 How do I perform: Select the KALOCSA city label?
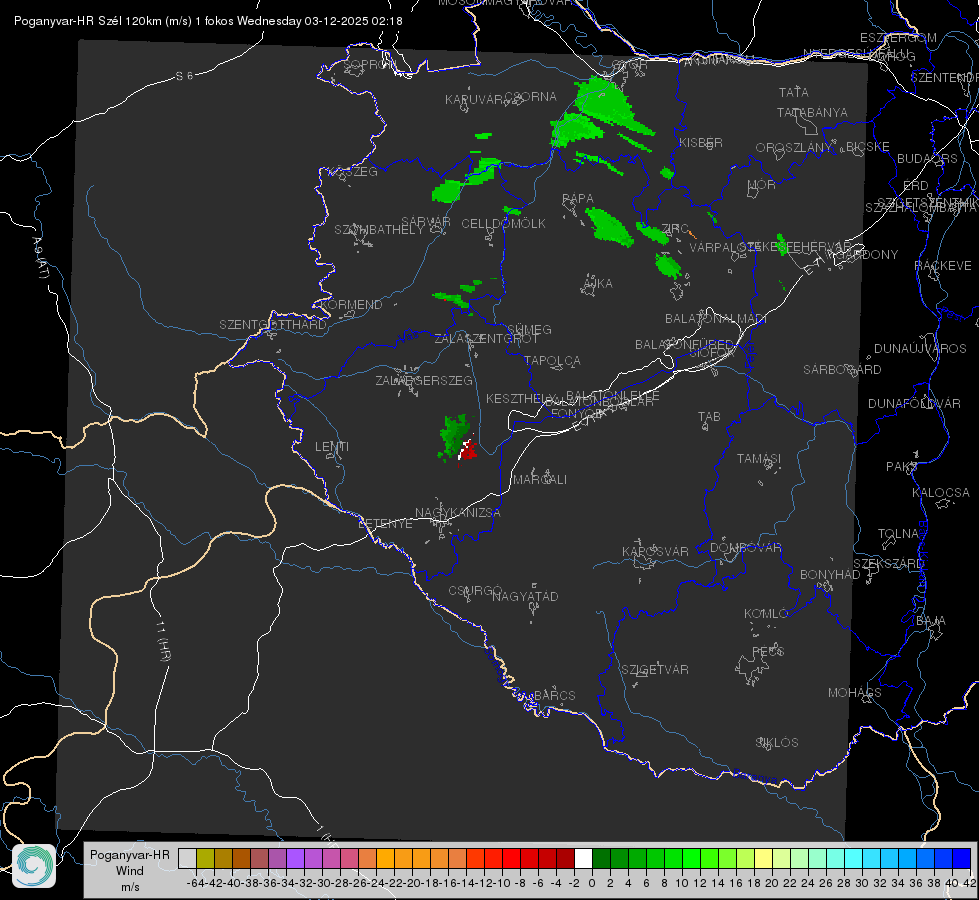941,493
